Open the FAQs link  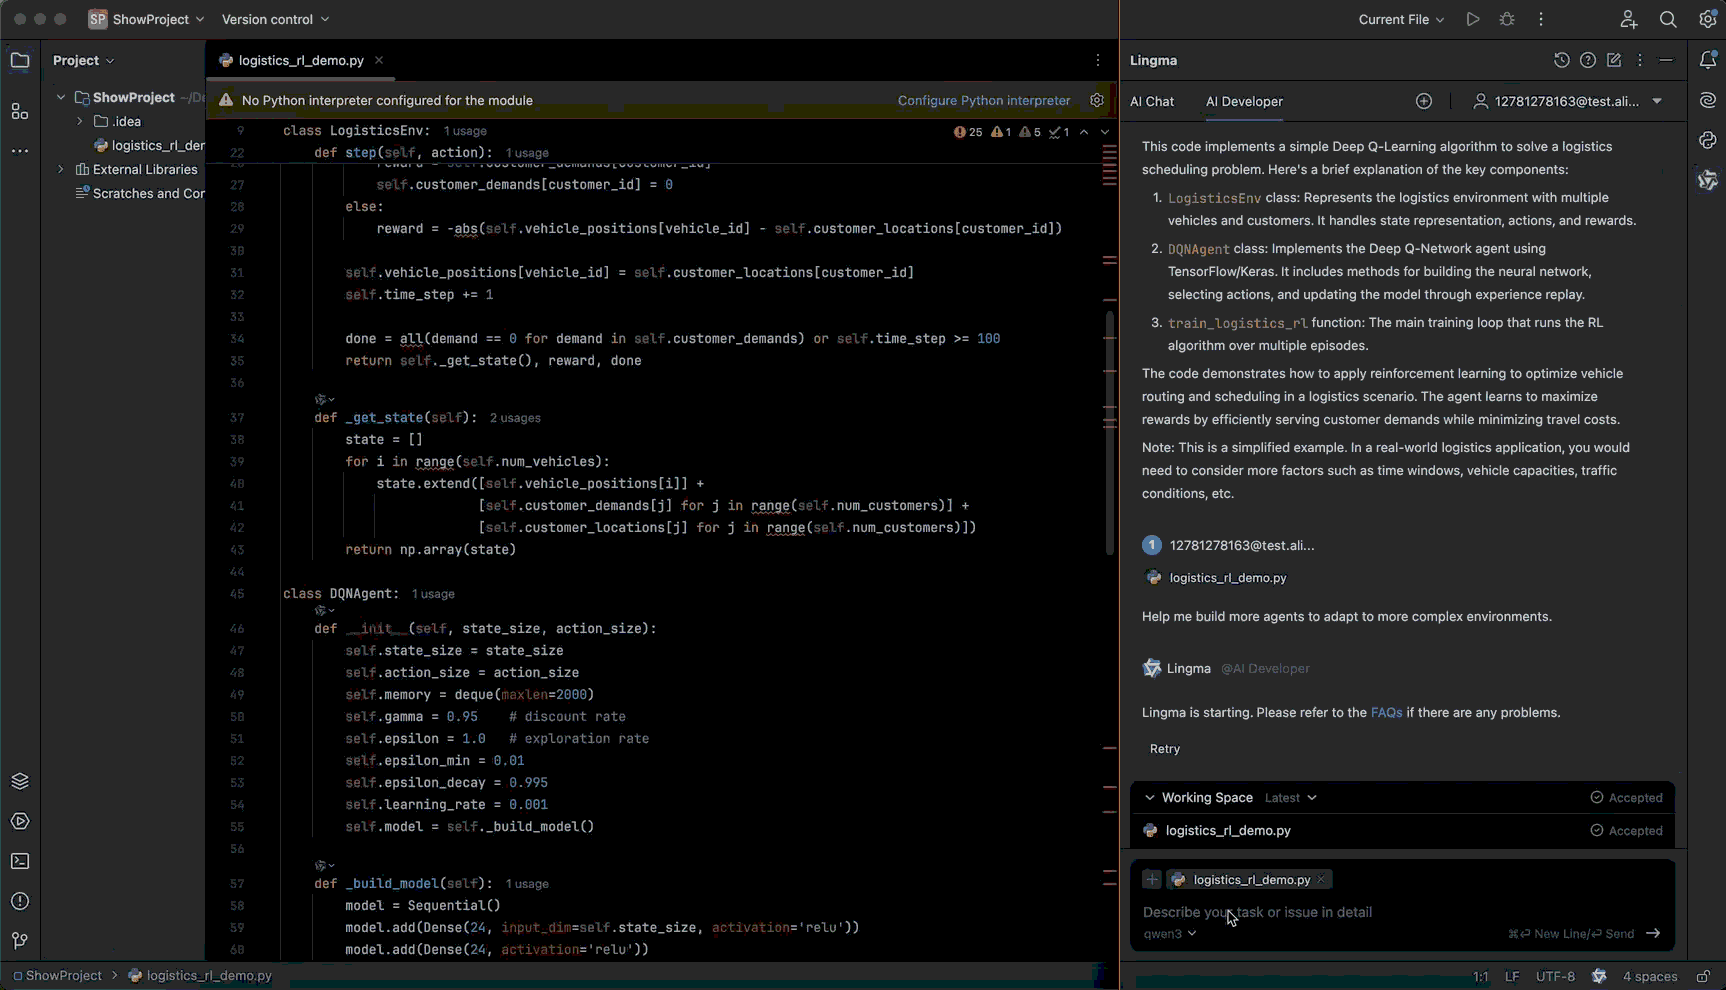1386,713
